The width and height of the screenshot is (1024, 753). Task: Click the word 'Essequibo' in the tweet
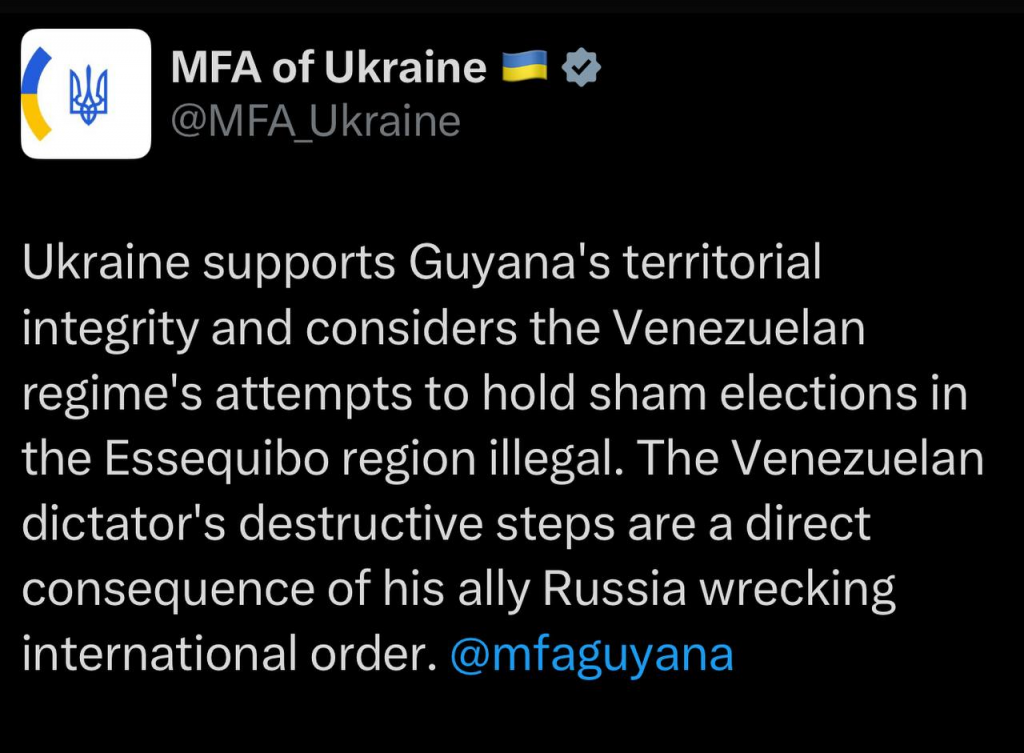point(216,458)
